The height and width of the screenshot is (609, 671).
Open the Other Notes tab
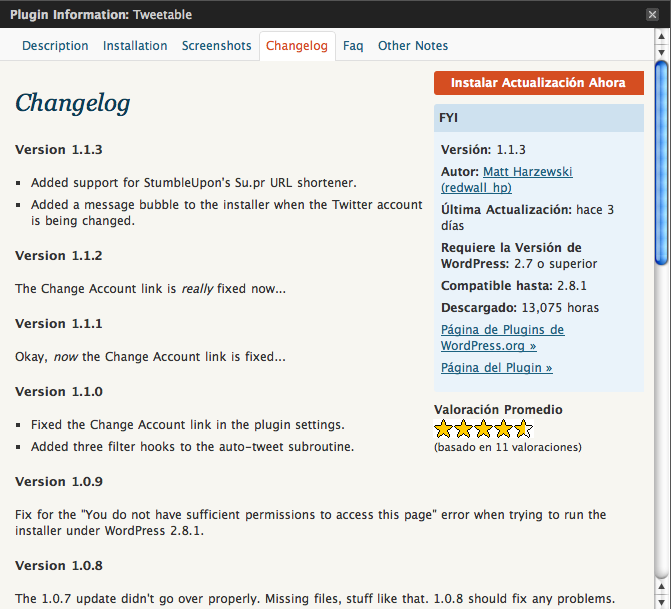(x=413, y=46)
